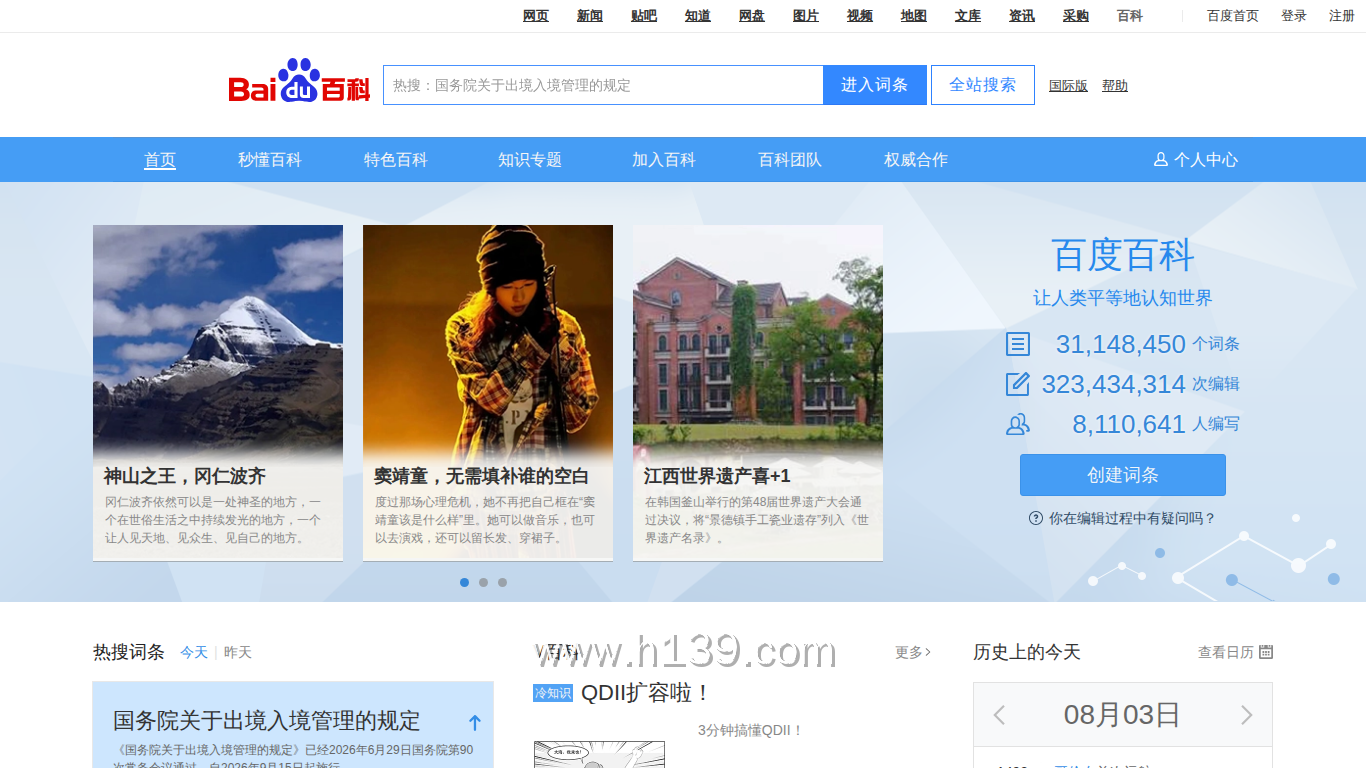Open the 窦靖童 singer card

(488, 393)
